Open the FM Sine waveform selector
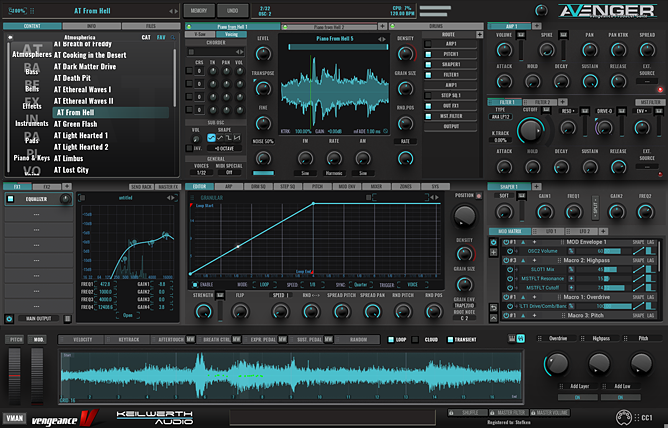 point(305,173)
